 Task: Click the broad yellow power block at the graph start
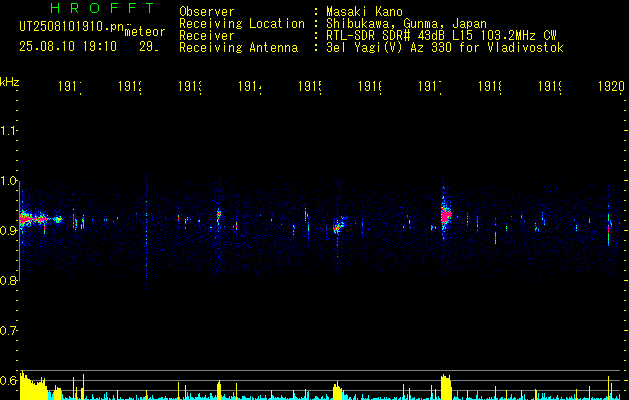(x=34, y=386)
